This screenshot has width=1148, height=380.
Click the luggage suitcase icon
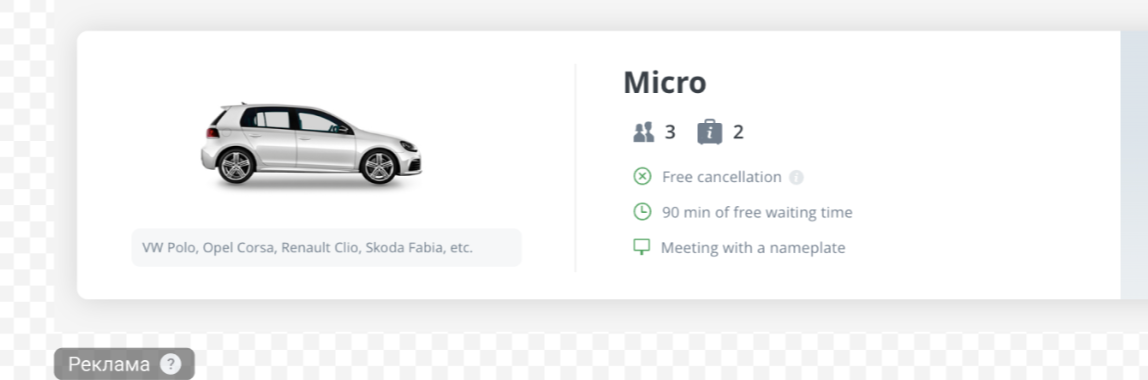(709, 133)
